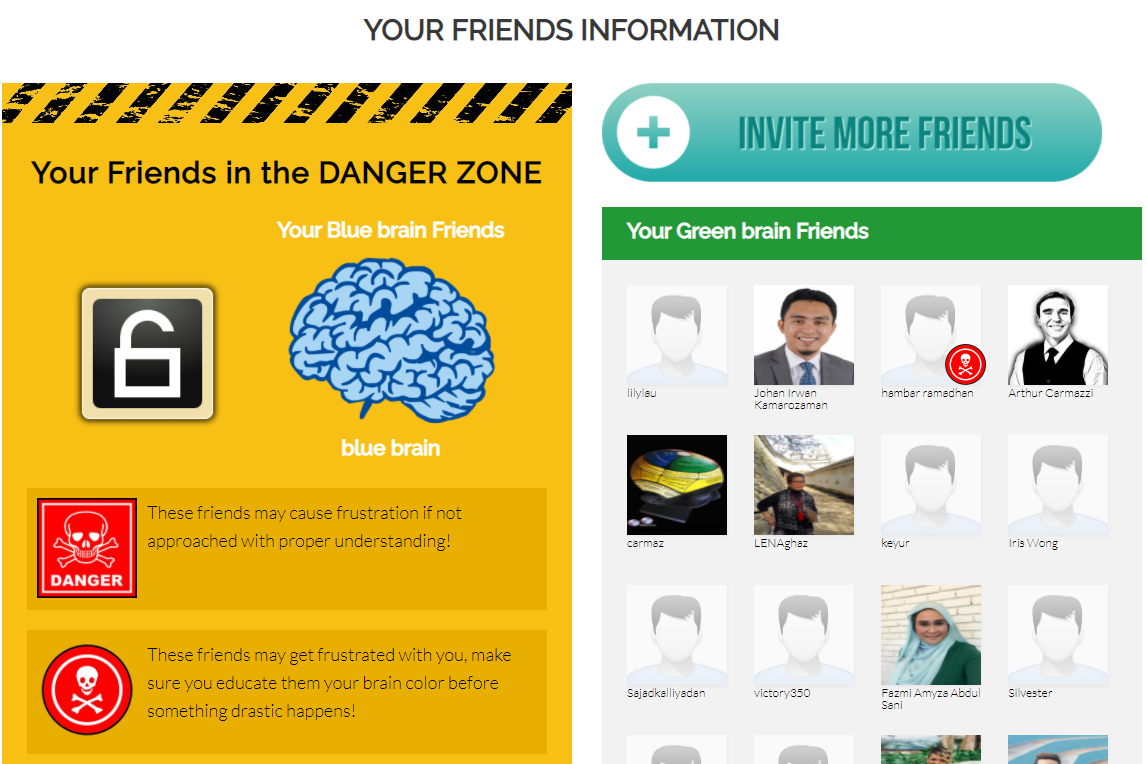The height and width of the screenshot is (764, 1147).
Task: Open LENAghaz's outdoor photo
Action: point(804,485)
